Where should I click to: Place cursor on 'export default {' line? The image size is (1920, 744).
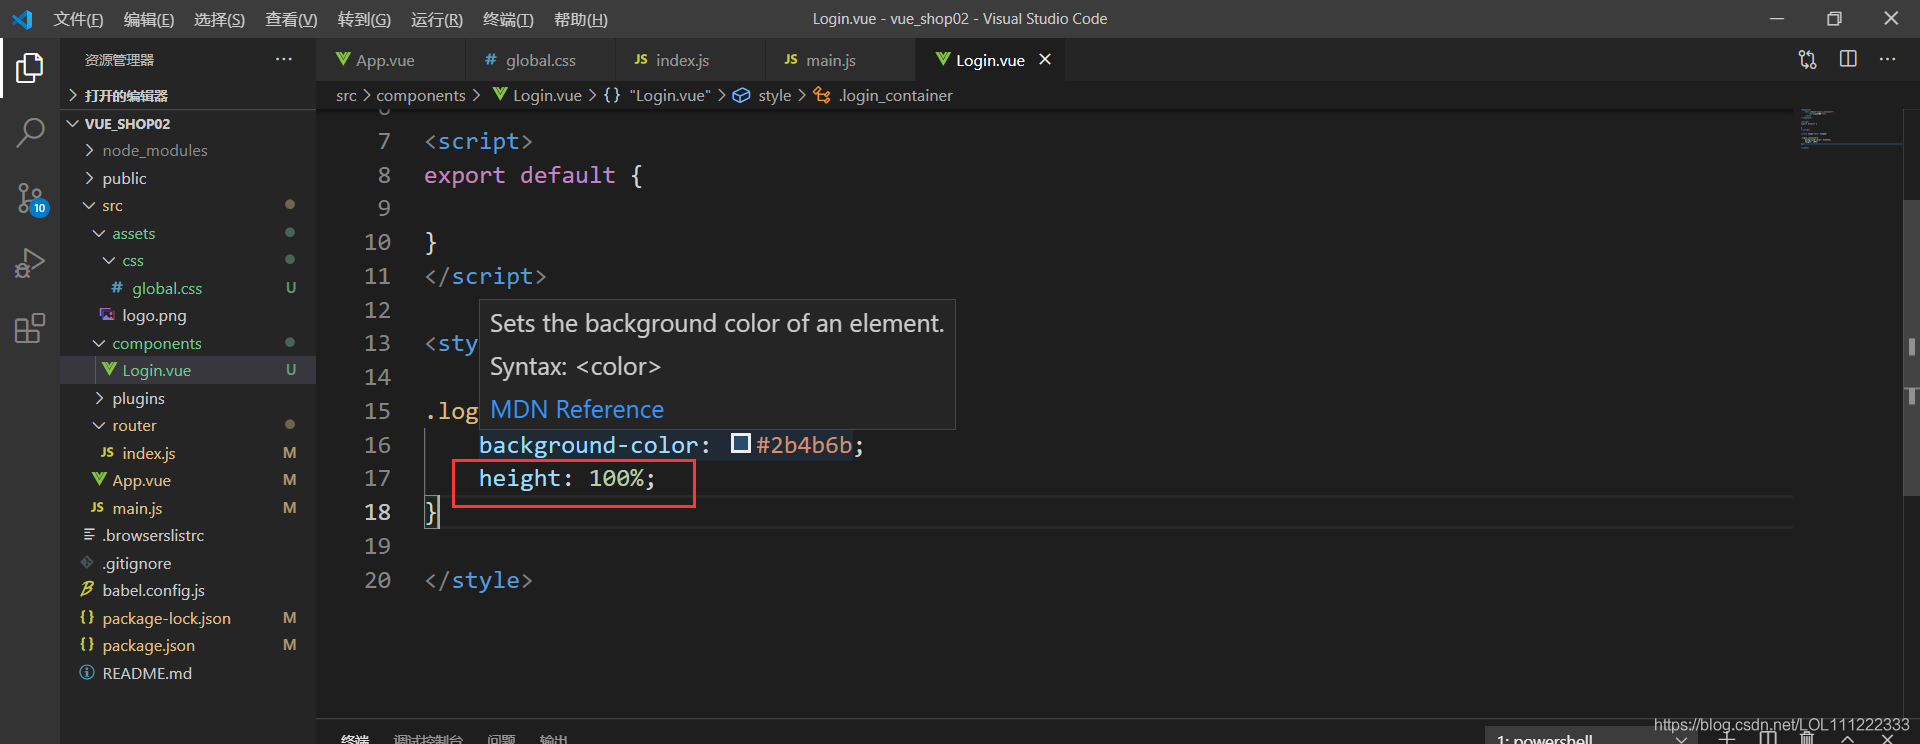pyautogui.click(x=533, y=175)
